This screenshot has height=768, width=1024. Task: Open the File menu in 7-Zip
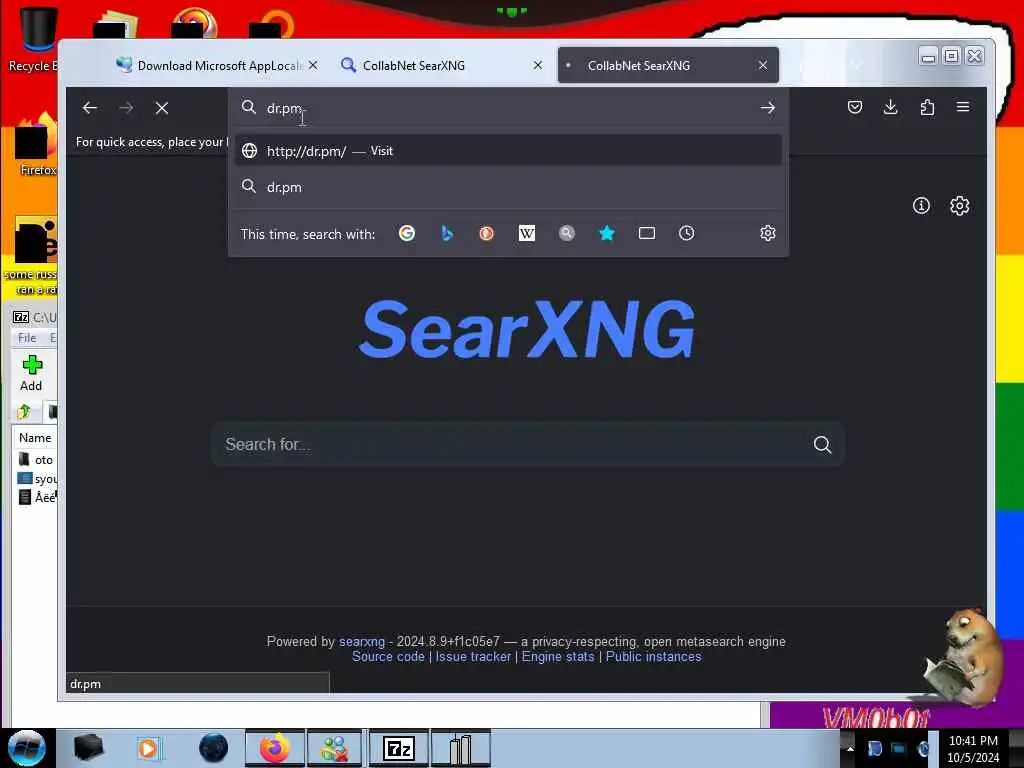(x=27, y=338)
